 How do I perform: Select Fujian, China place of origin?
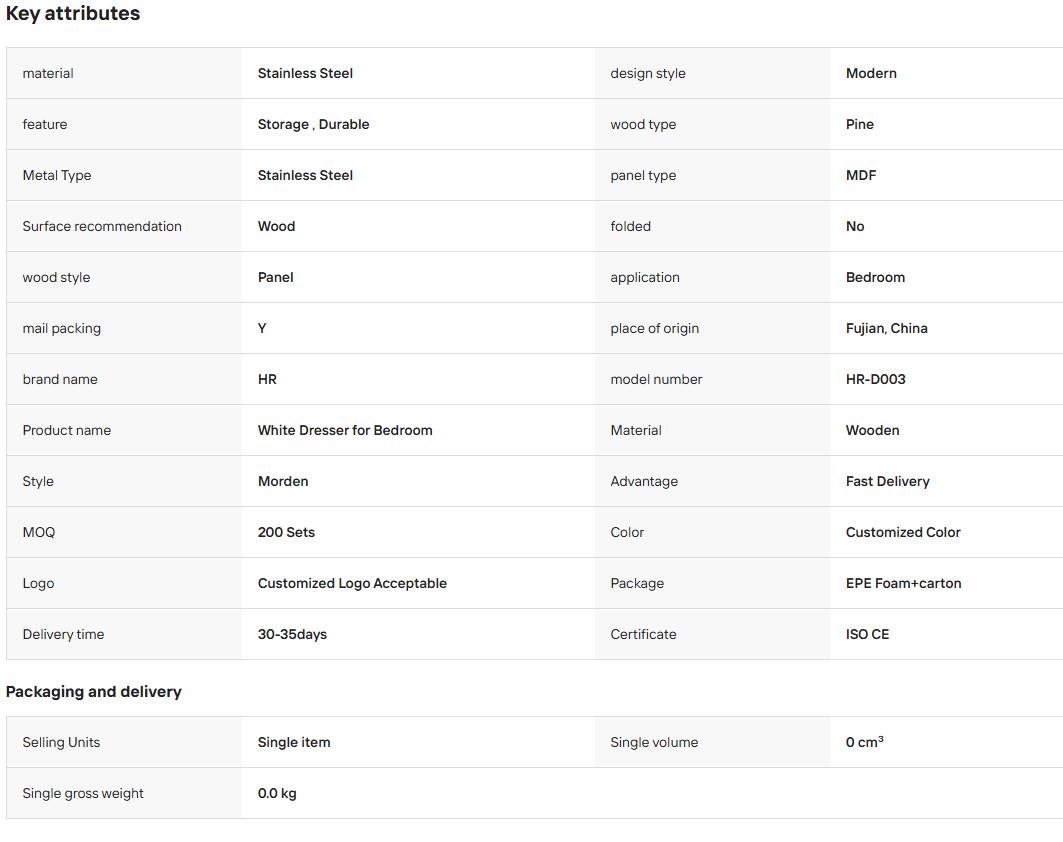(887, 328)
